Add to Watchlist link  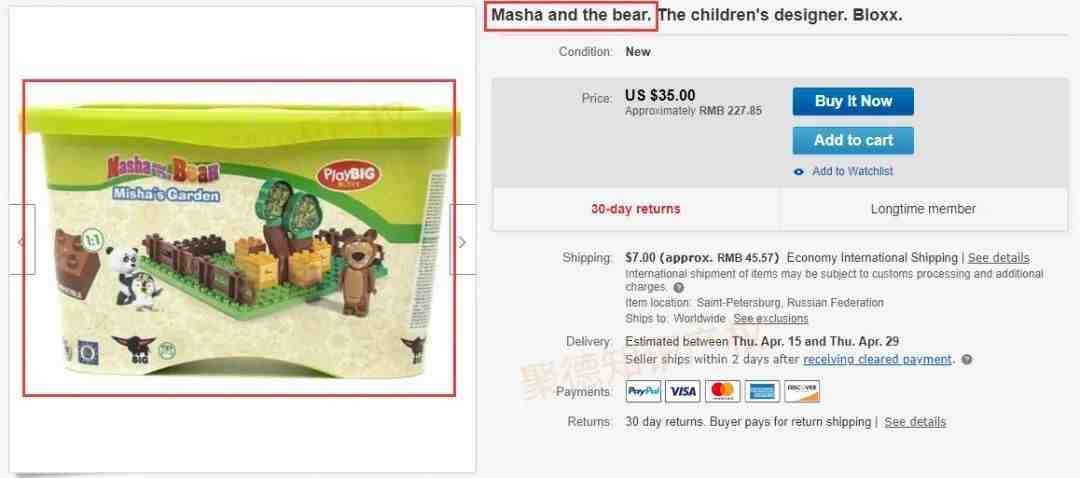pyautogui.click(x=853, y=172)
